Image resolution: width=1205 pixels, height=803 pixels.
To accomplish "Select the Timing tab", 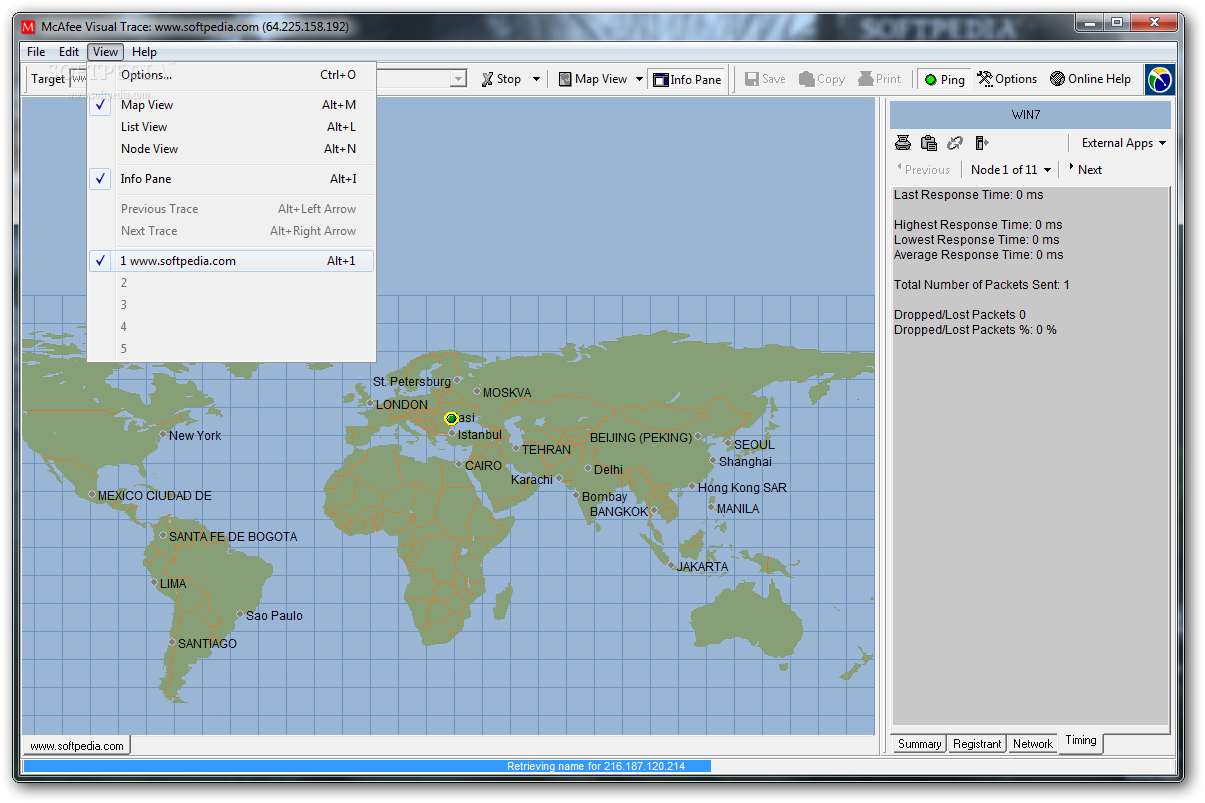I will tap(1081, 741).
